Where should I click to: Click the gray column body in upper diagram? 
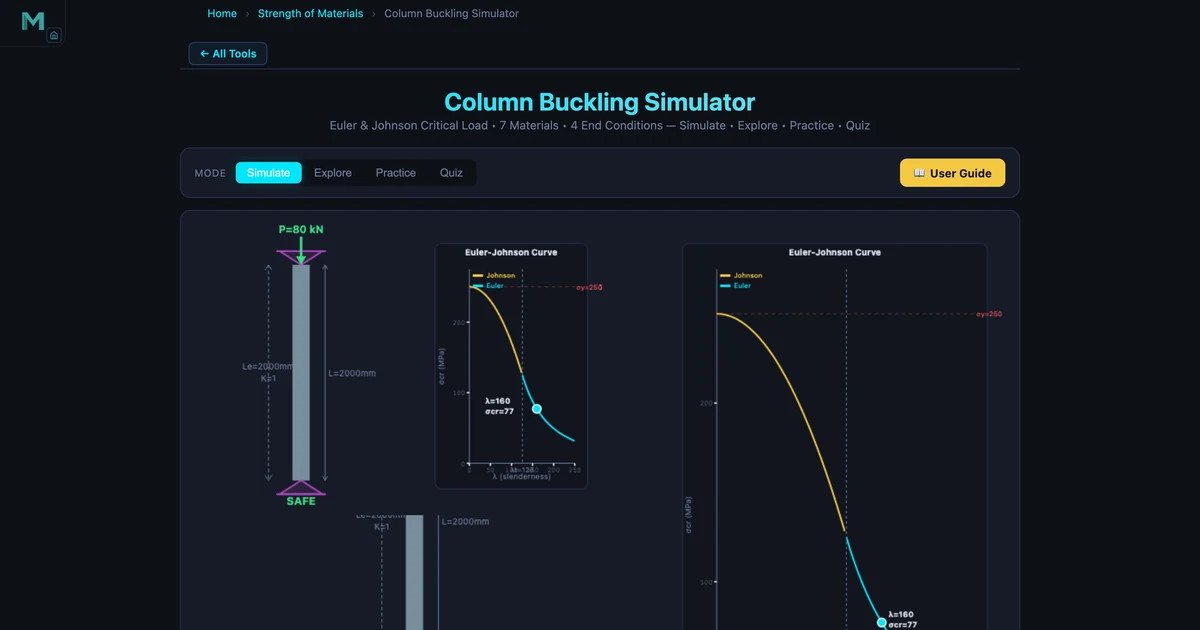pyautogui.click(x=301, y=373)
